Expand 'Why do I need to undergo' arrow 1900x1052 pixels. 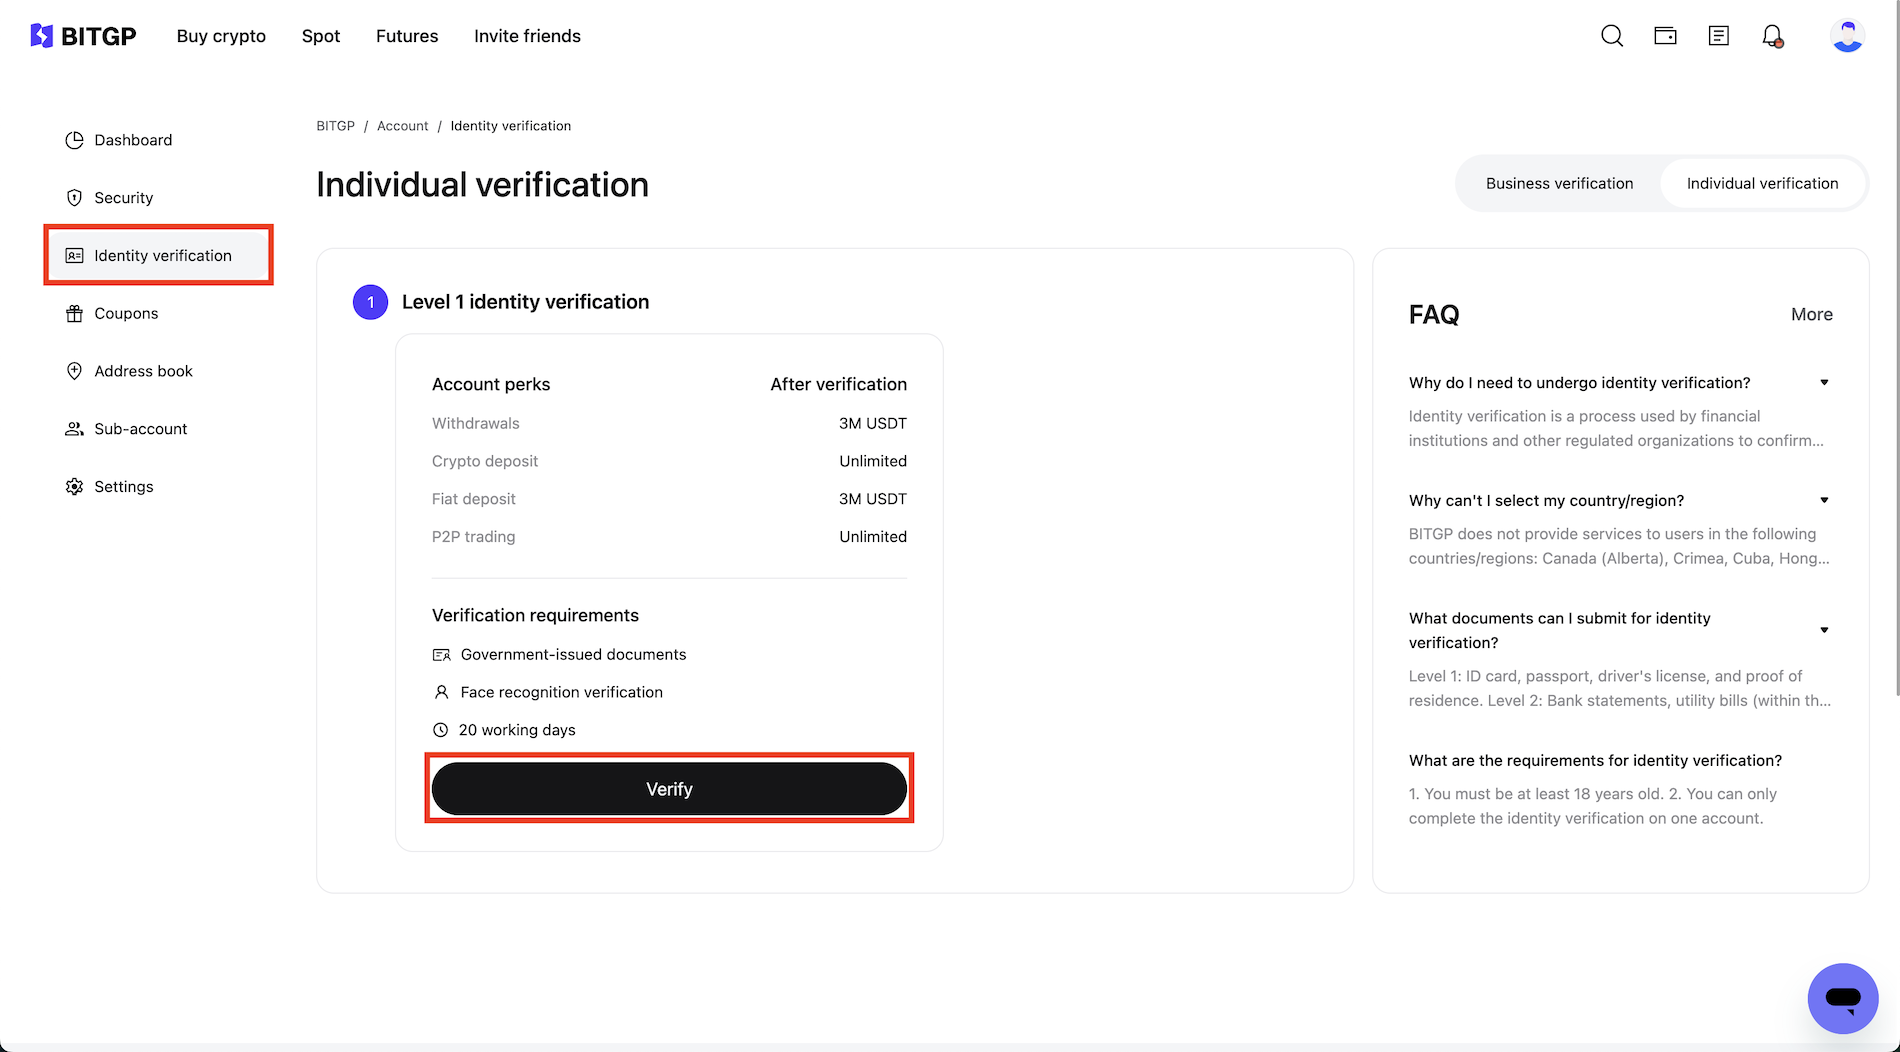coord(1824,383)
